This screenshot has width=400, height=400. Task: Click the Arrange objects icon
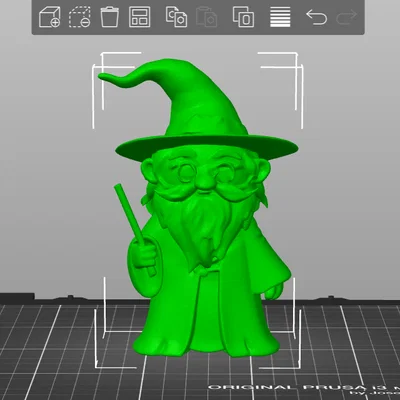pyautogui.click(x=140, y=17)
